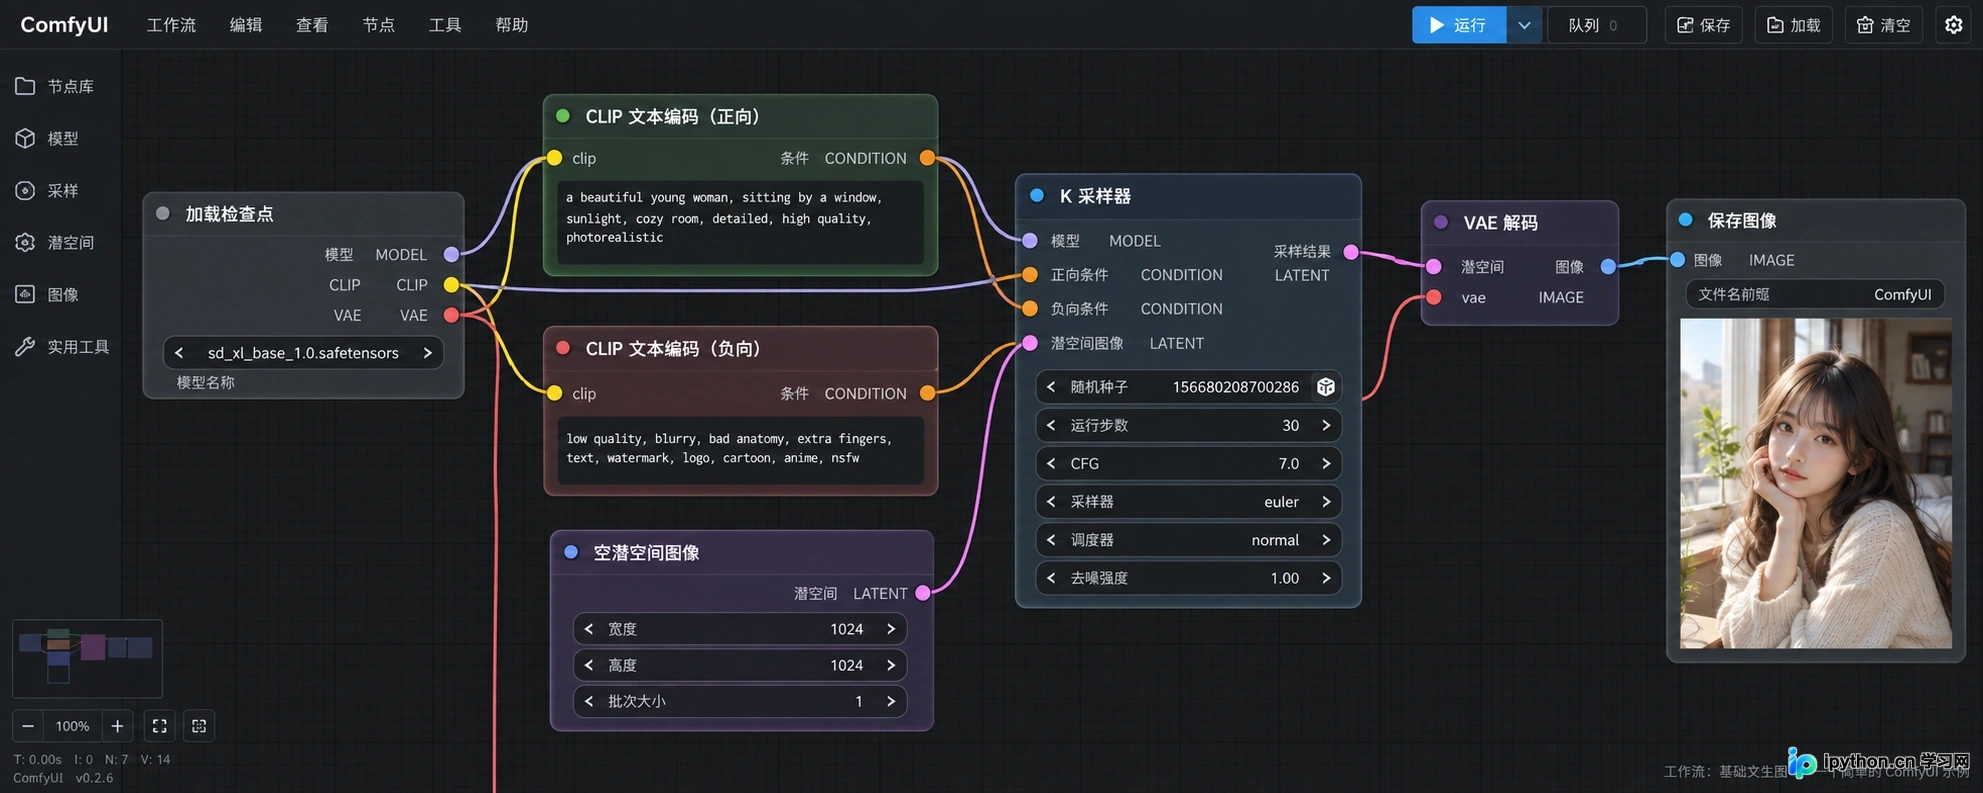This screenshot has width=1983, height=793.
Task: Click the LATENT output port of 空潜空间图像
Action: coord(923,593)
